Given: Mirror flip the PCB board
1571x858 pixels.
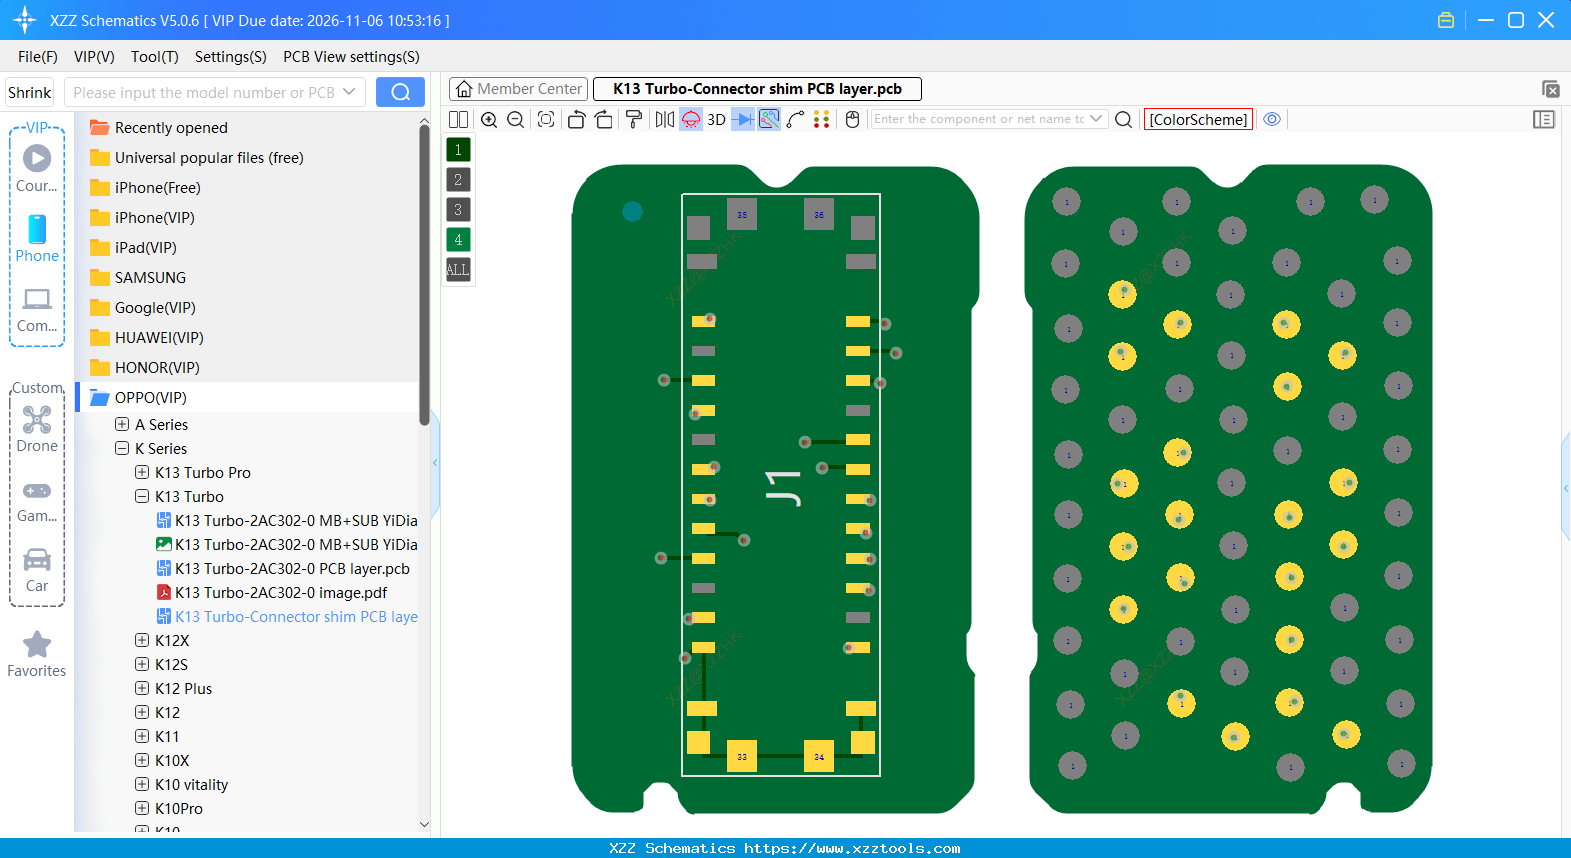Looking at the screenshot, I should click(665, 119).
